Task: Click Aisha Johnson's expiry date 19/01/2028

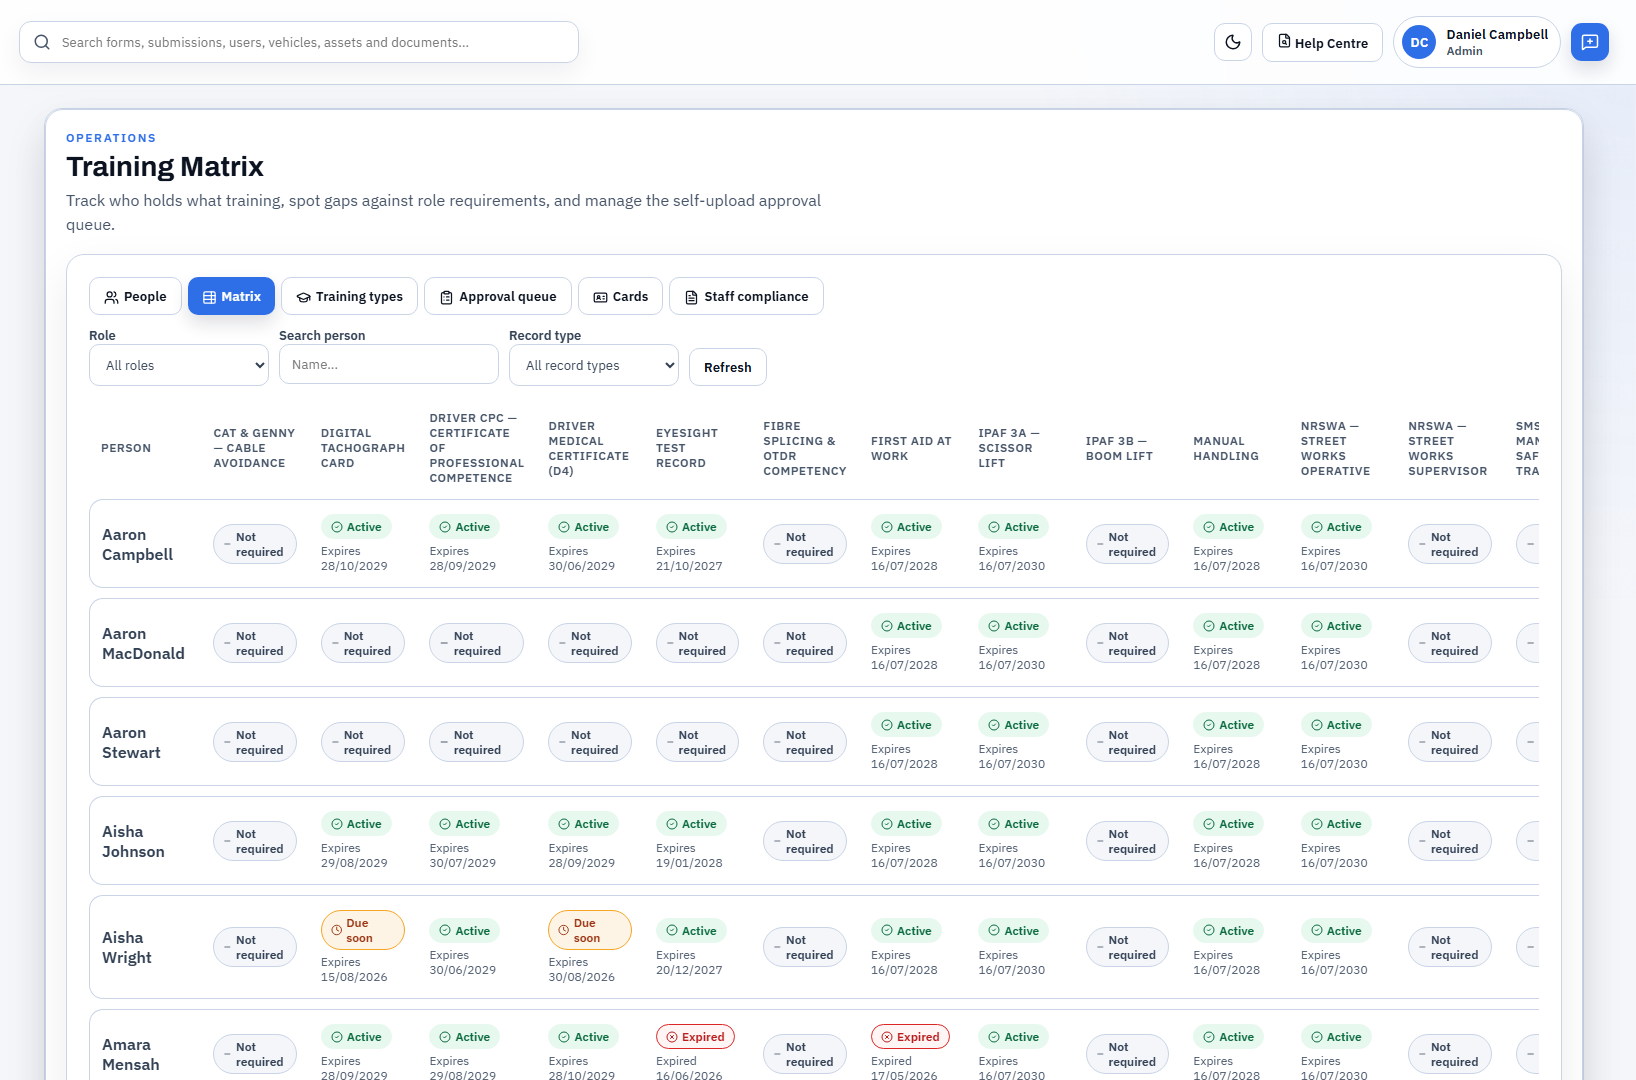Action: click(x=689, y=863)
